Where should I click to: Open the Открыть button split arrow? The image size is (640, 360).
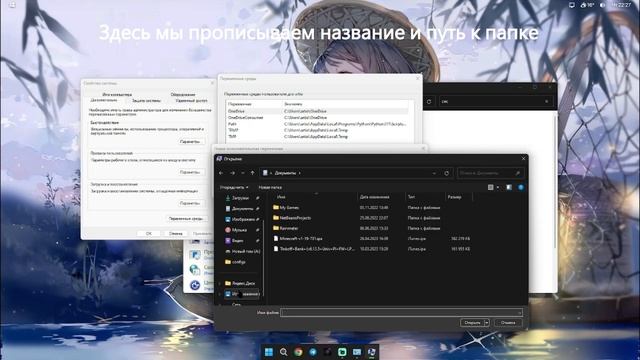pyautogui.click(x=487, y=323)
